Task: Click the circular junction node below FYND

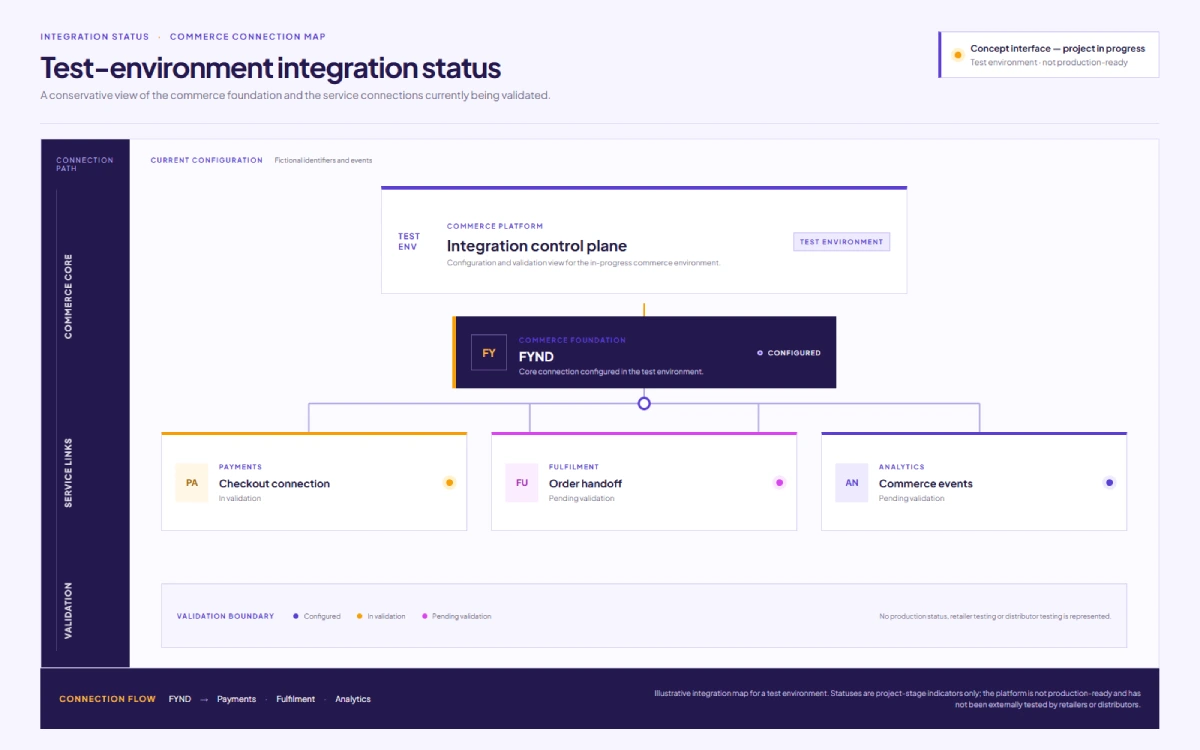Action: [644, 403]
